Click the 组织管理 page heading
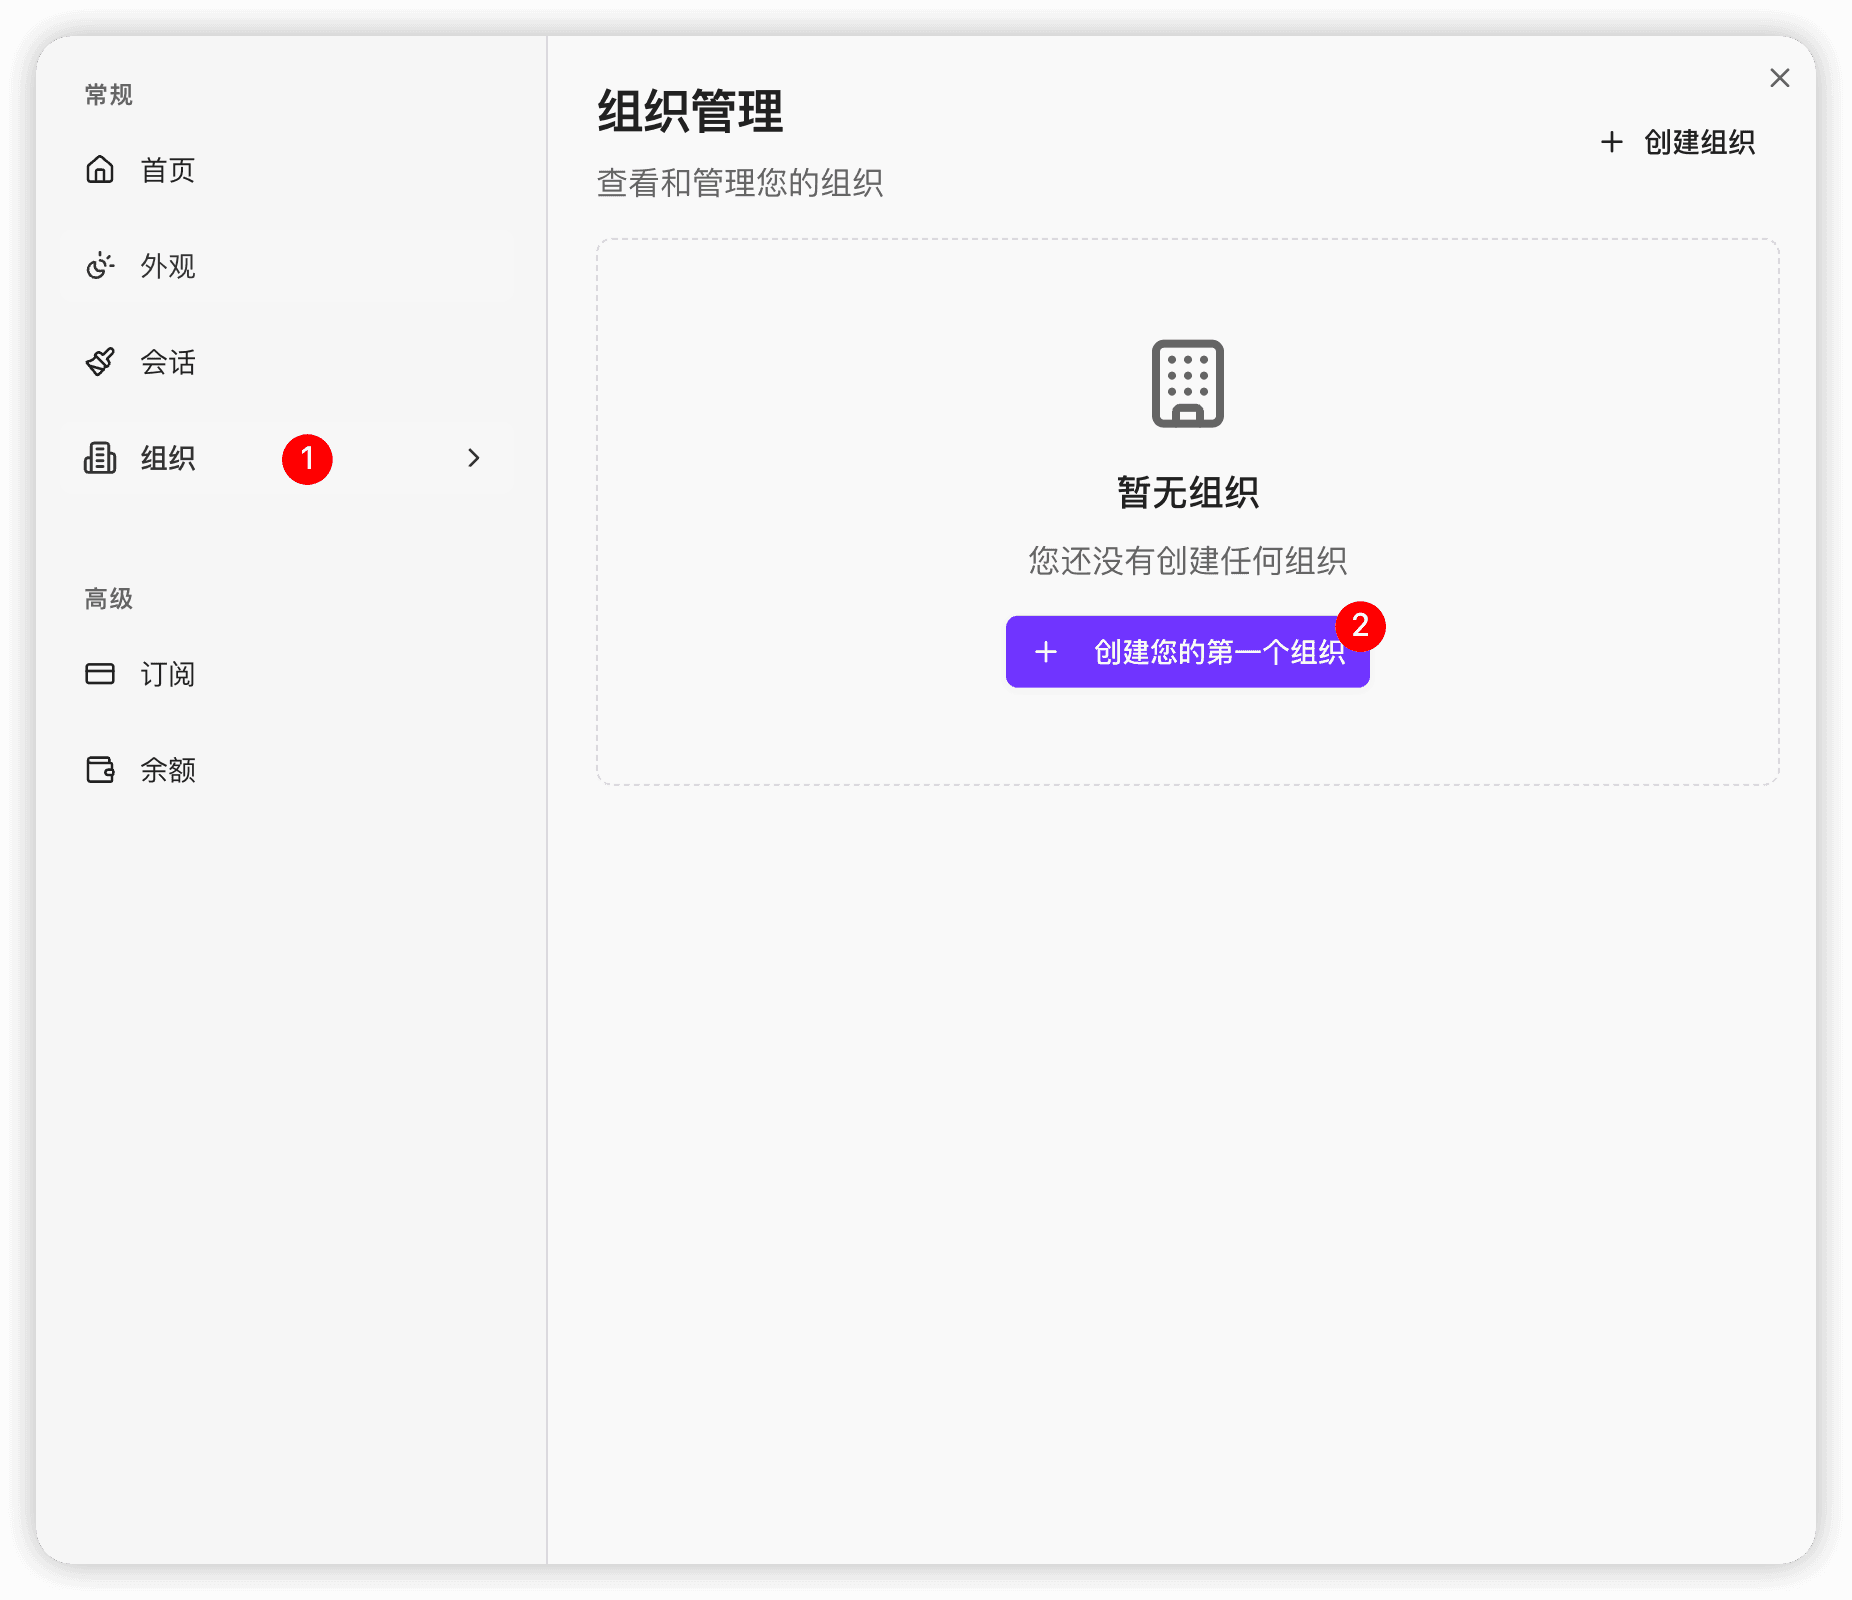Image resolution: width=1852 pixels, height=1600 pixels. tap(691, 114)
